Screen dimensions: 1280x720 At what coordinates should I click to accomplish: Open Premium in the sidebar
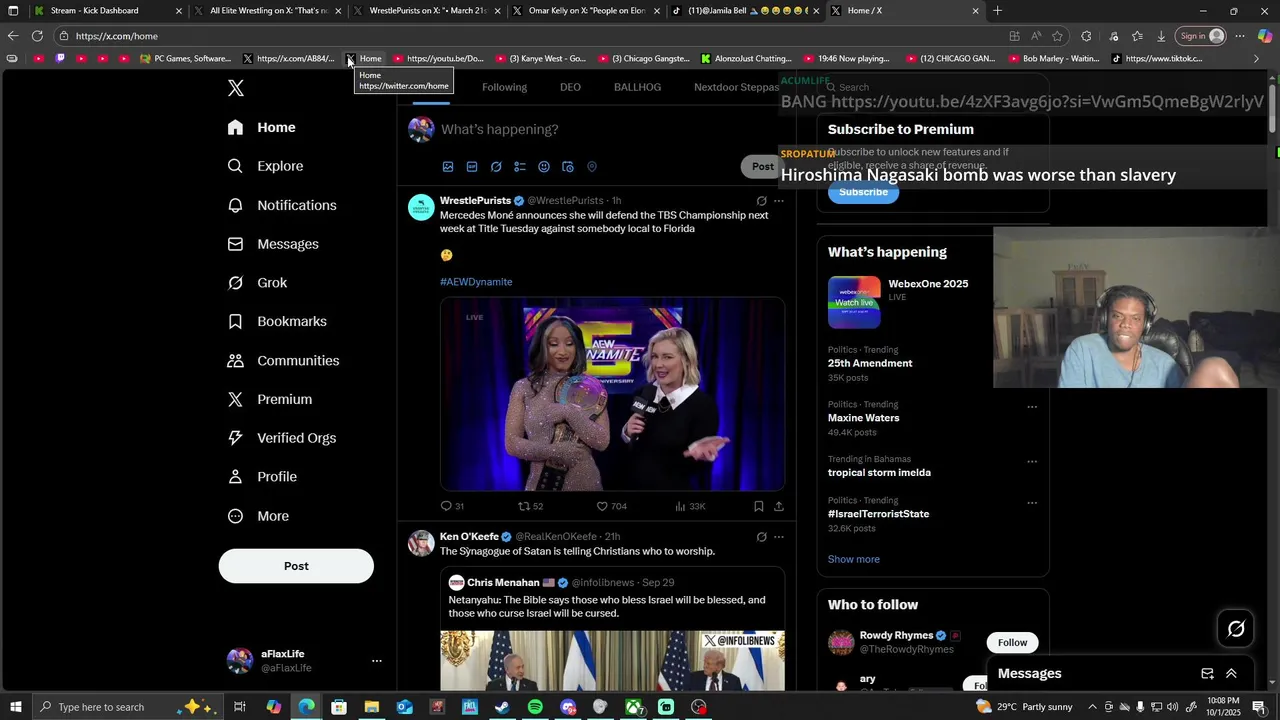270,399
